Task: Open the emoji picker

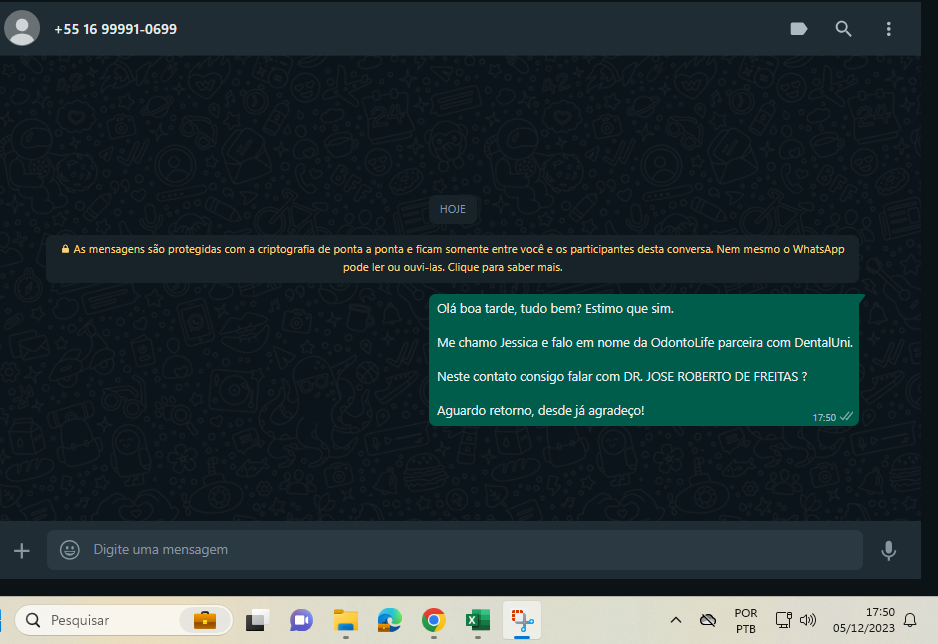Action: coord(70,550)
